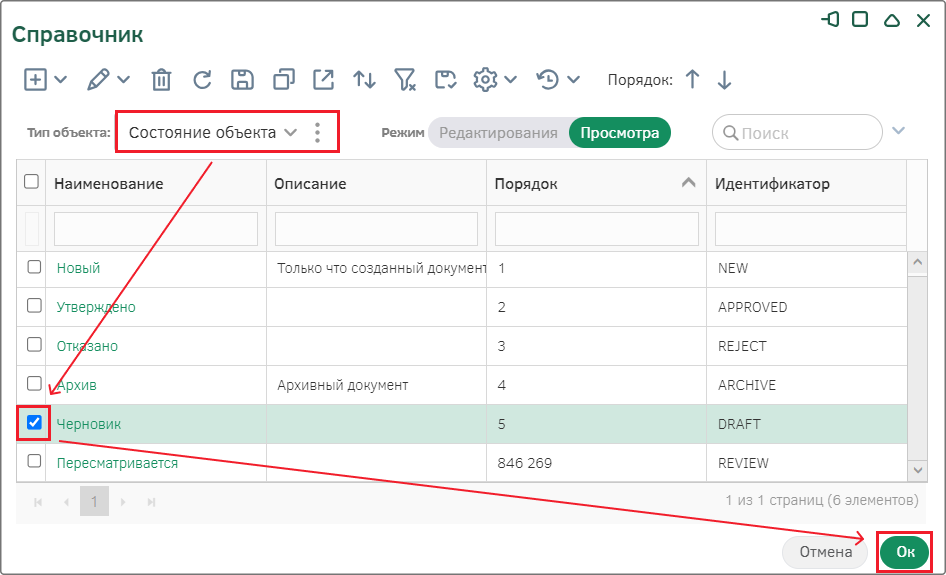Click the save floppy disk icon
Screen dimensions: 946x575
tap(243, 80)
